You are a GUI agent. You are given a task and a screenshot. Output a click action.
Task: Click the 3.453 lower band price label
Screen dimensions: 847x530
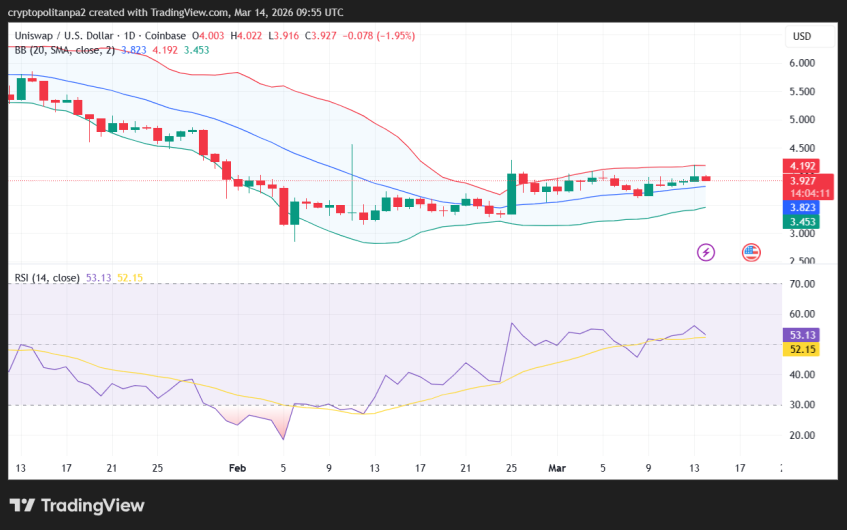coord(802,222)
